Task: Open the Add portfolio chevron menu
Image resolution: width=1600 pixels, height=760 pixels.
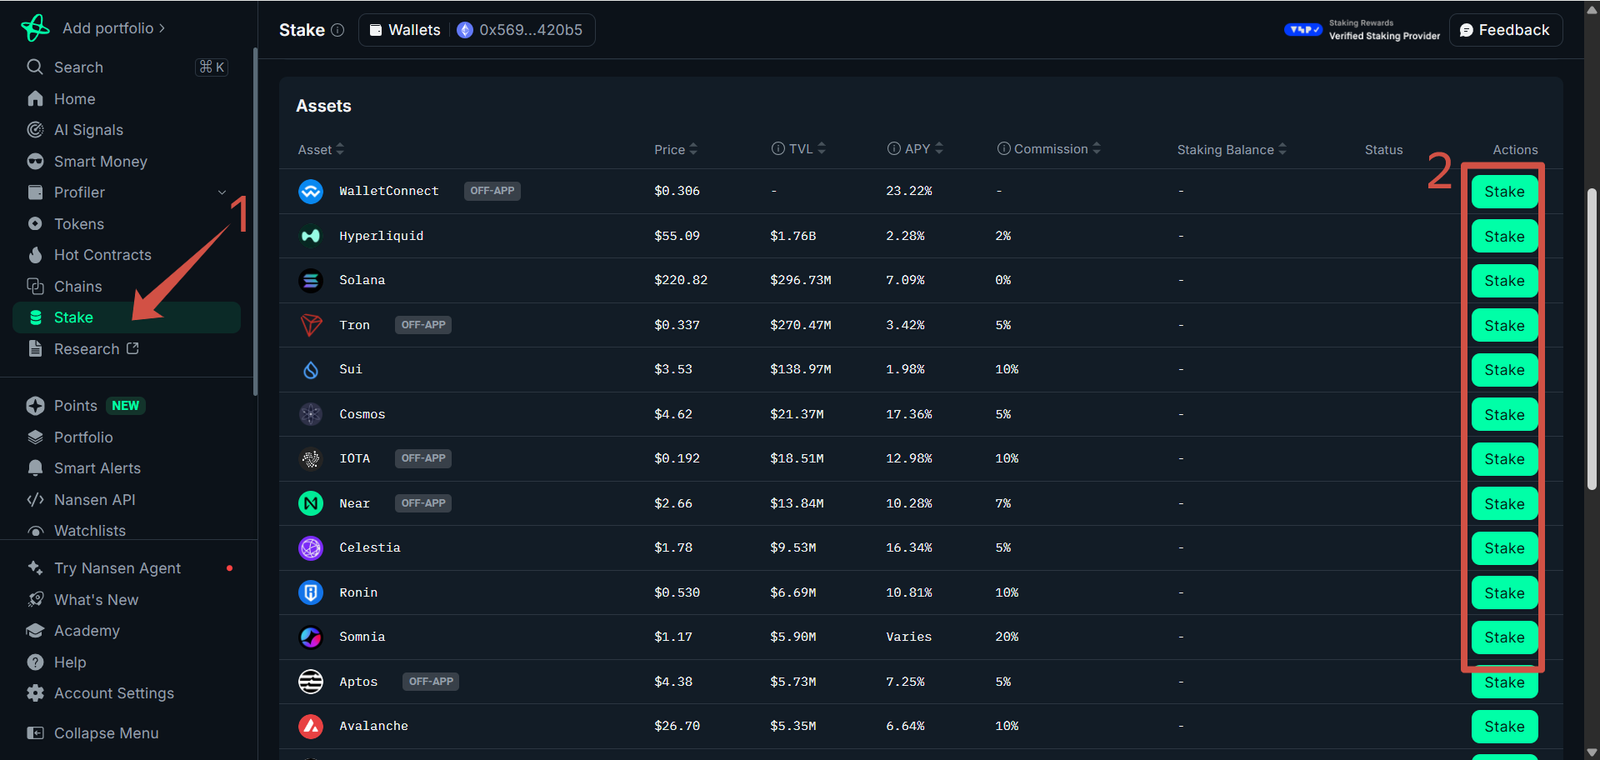Action: click(162, 28)
